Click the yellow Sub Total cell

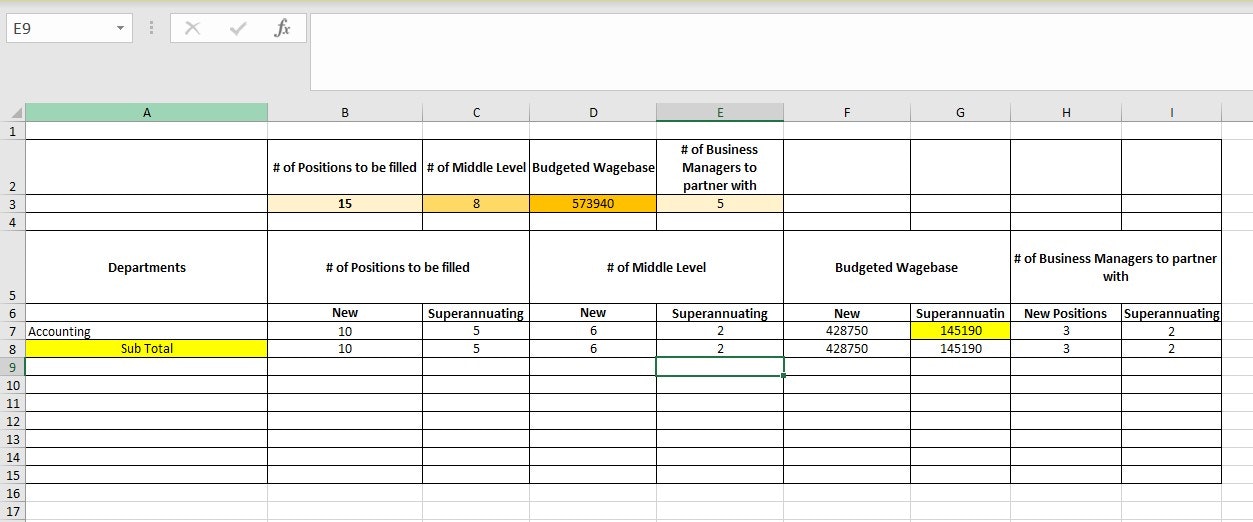tap(146, 349)
